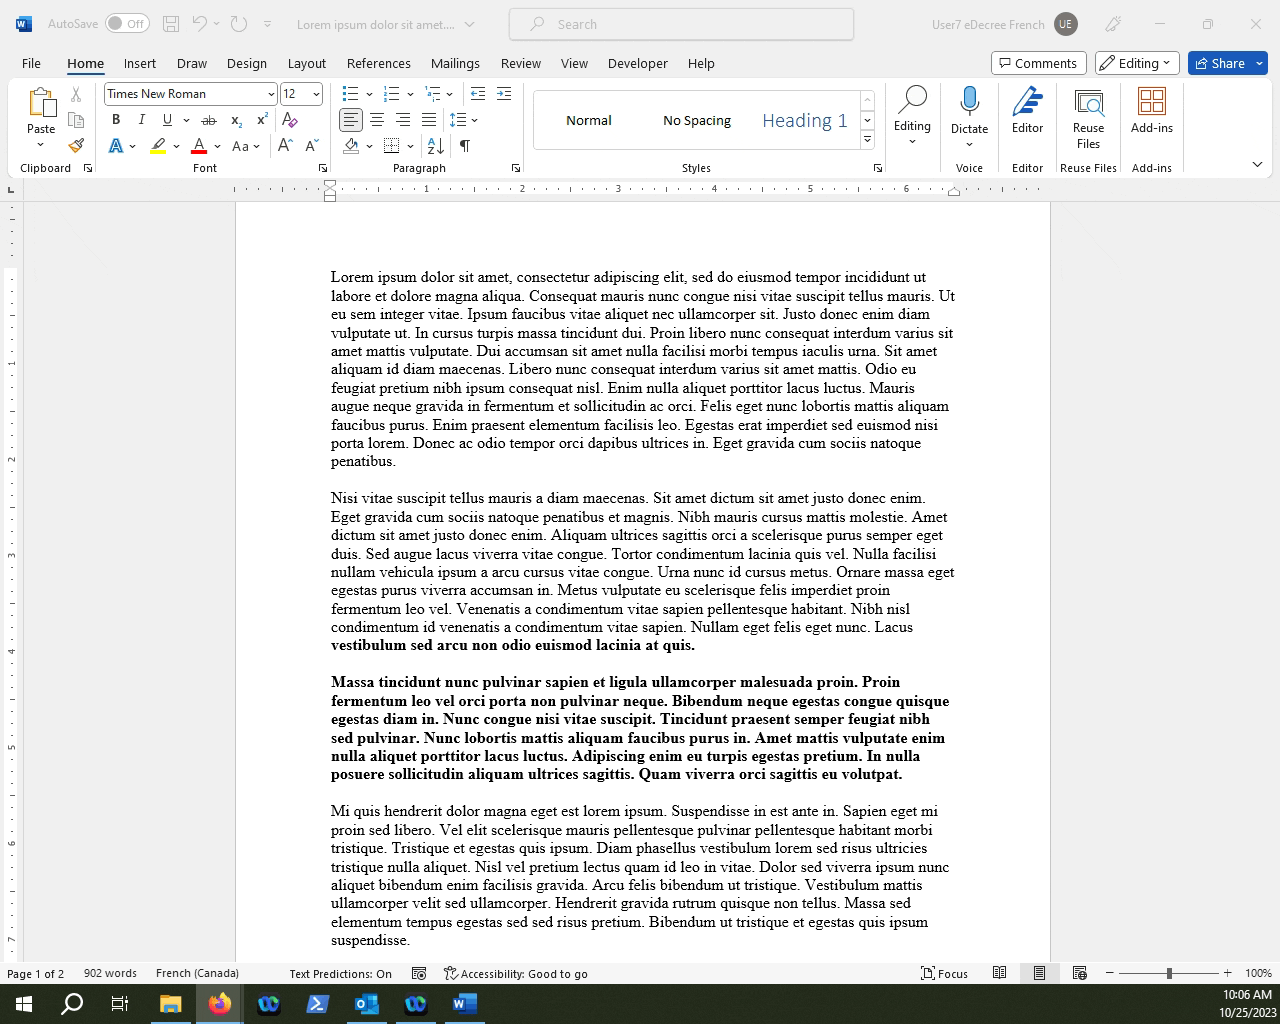This screenshot has height=1024, width=1280.
Task: Open the Comments panel
Action: [x=1038, y=62]
